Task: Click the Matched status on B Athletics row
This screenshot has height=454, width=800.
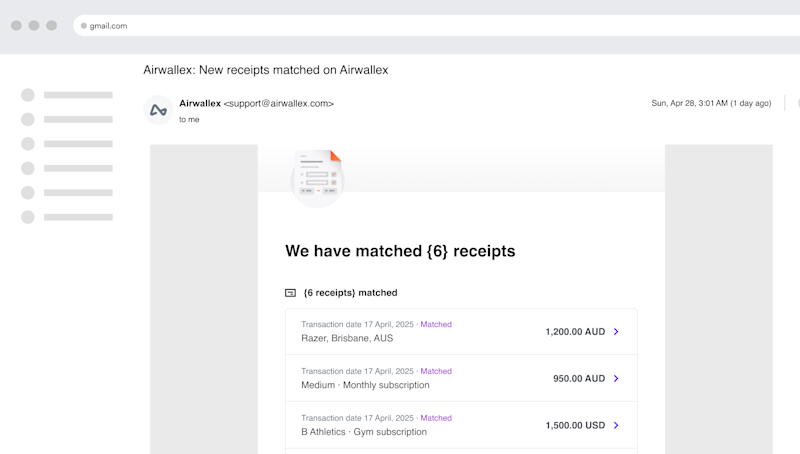Action: tap(436, 418)
